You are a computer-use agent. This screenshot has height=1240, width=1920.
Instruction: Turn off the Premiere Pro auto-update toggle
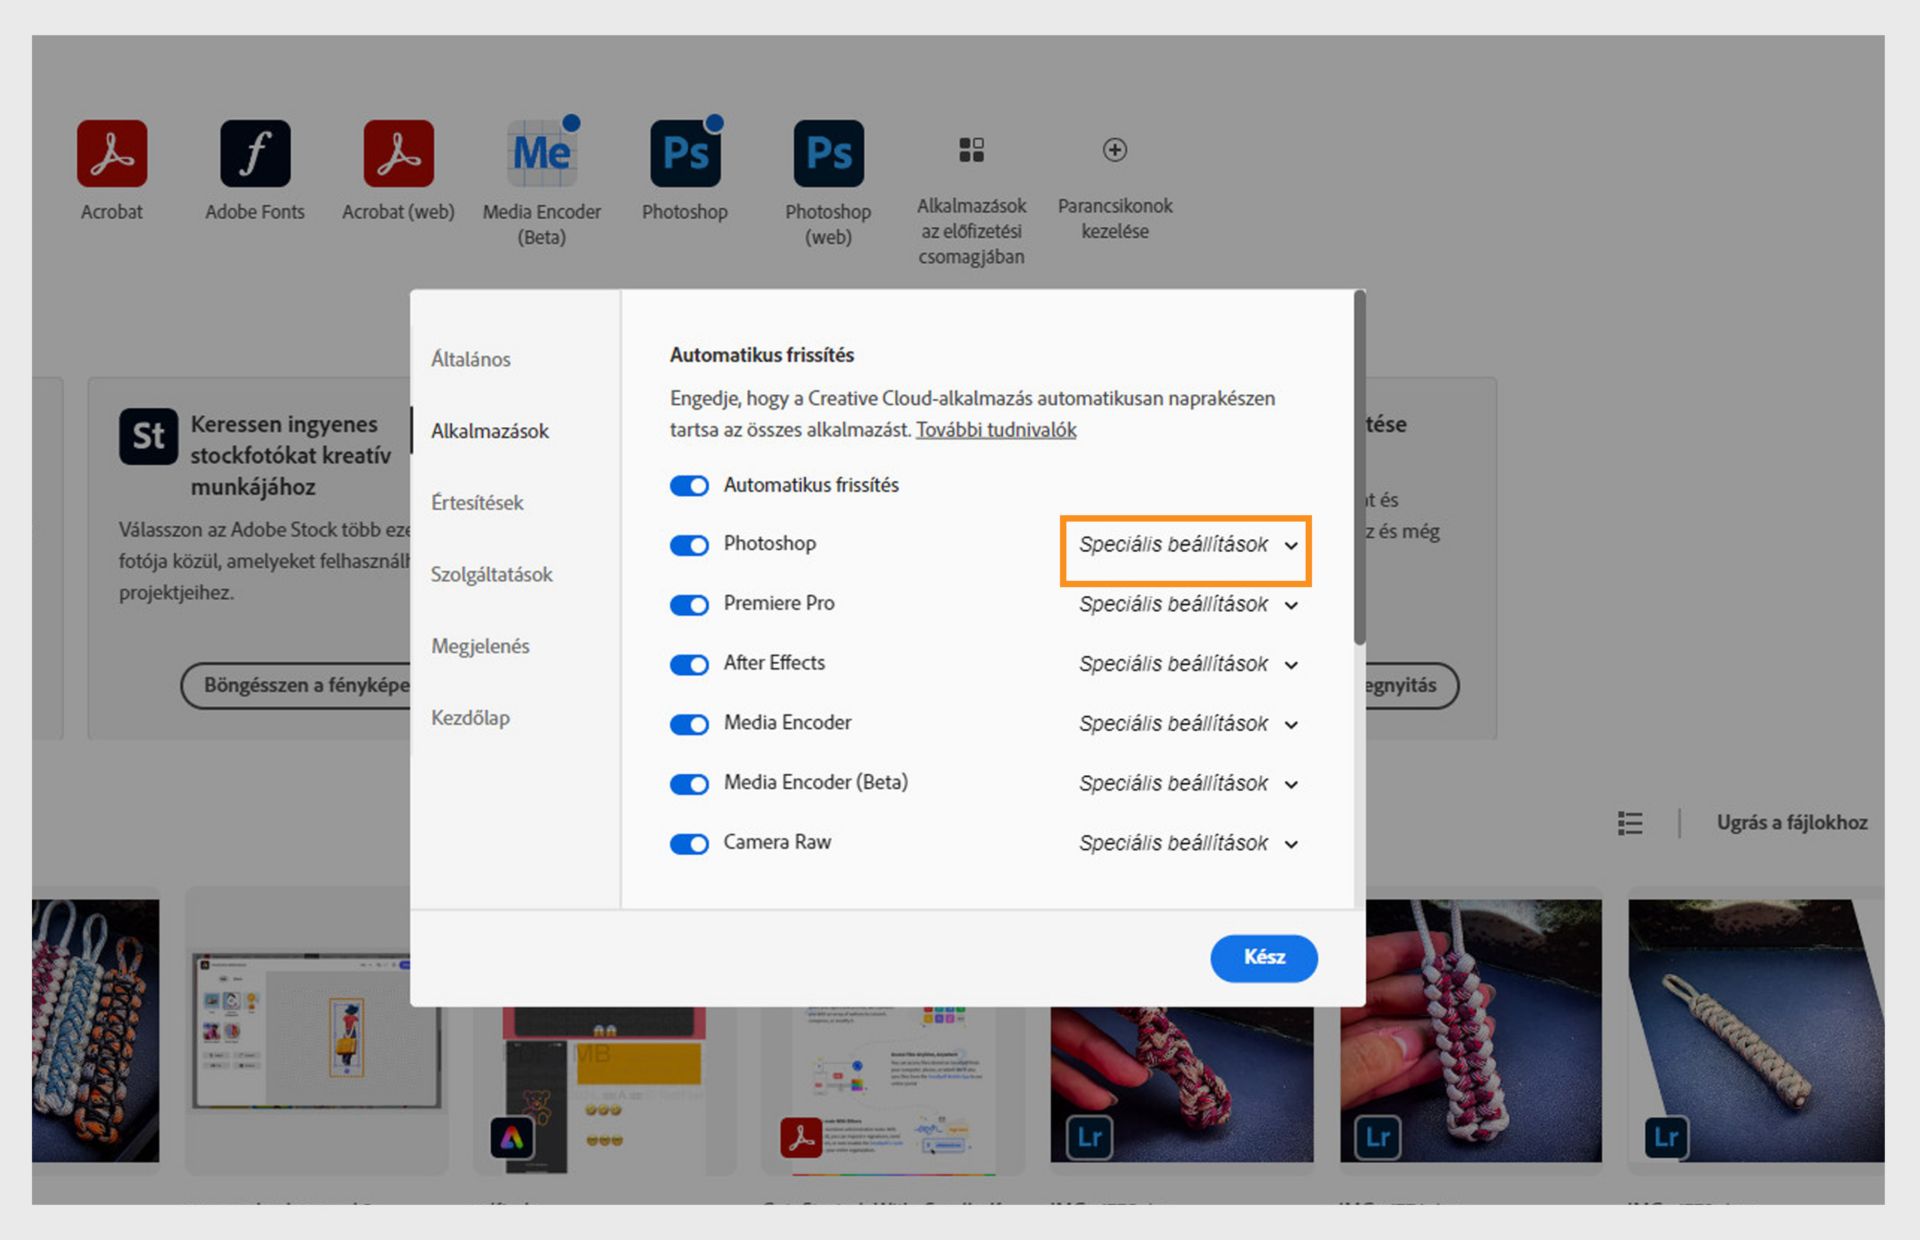coord(689,604)
